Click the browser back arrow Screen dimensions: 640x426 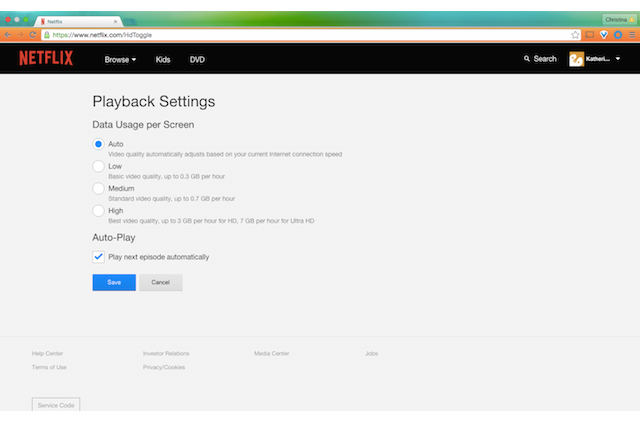pos(8,34)
